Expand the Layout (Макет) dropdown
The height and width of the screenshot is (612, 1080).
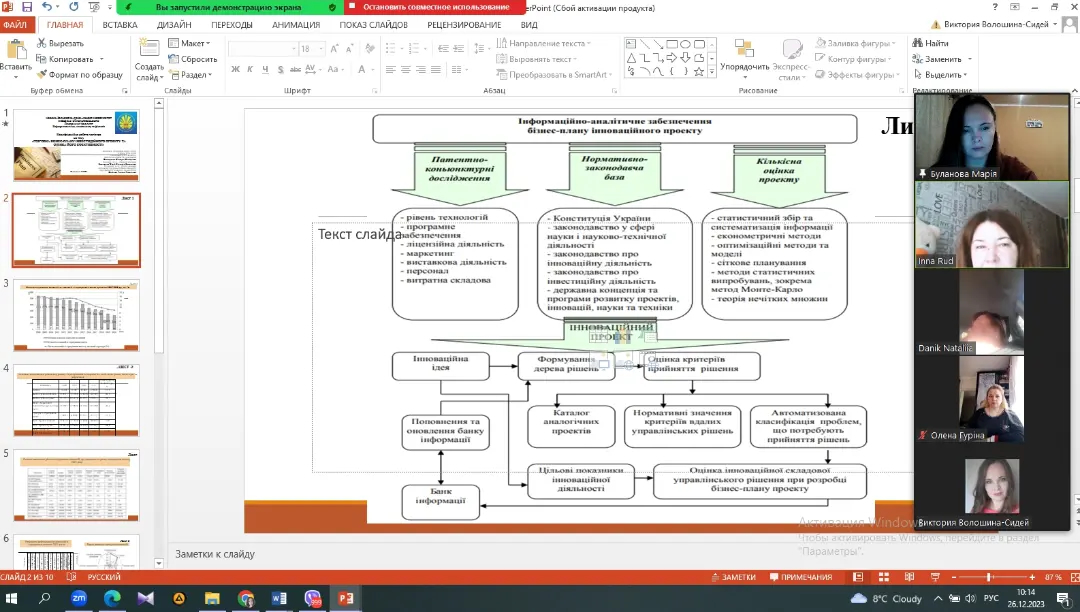189,43
